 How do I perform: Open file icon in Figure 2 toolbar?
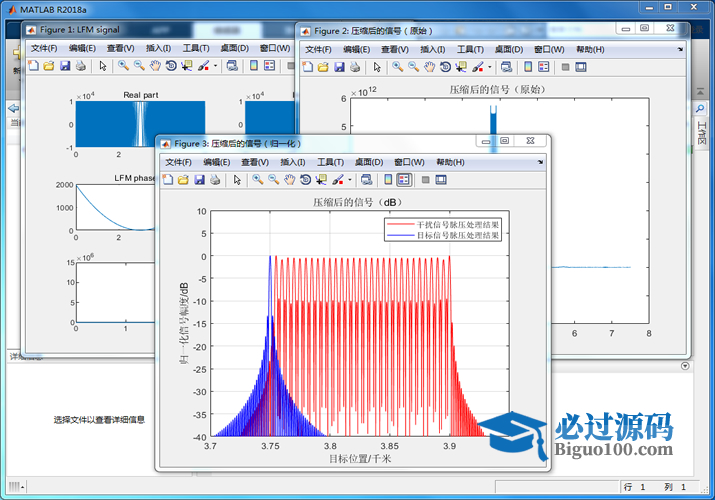323,67
